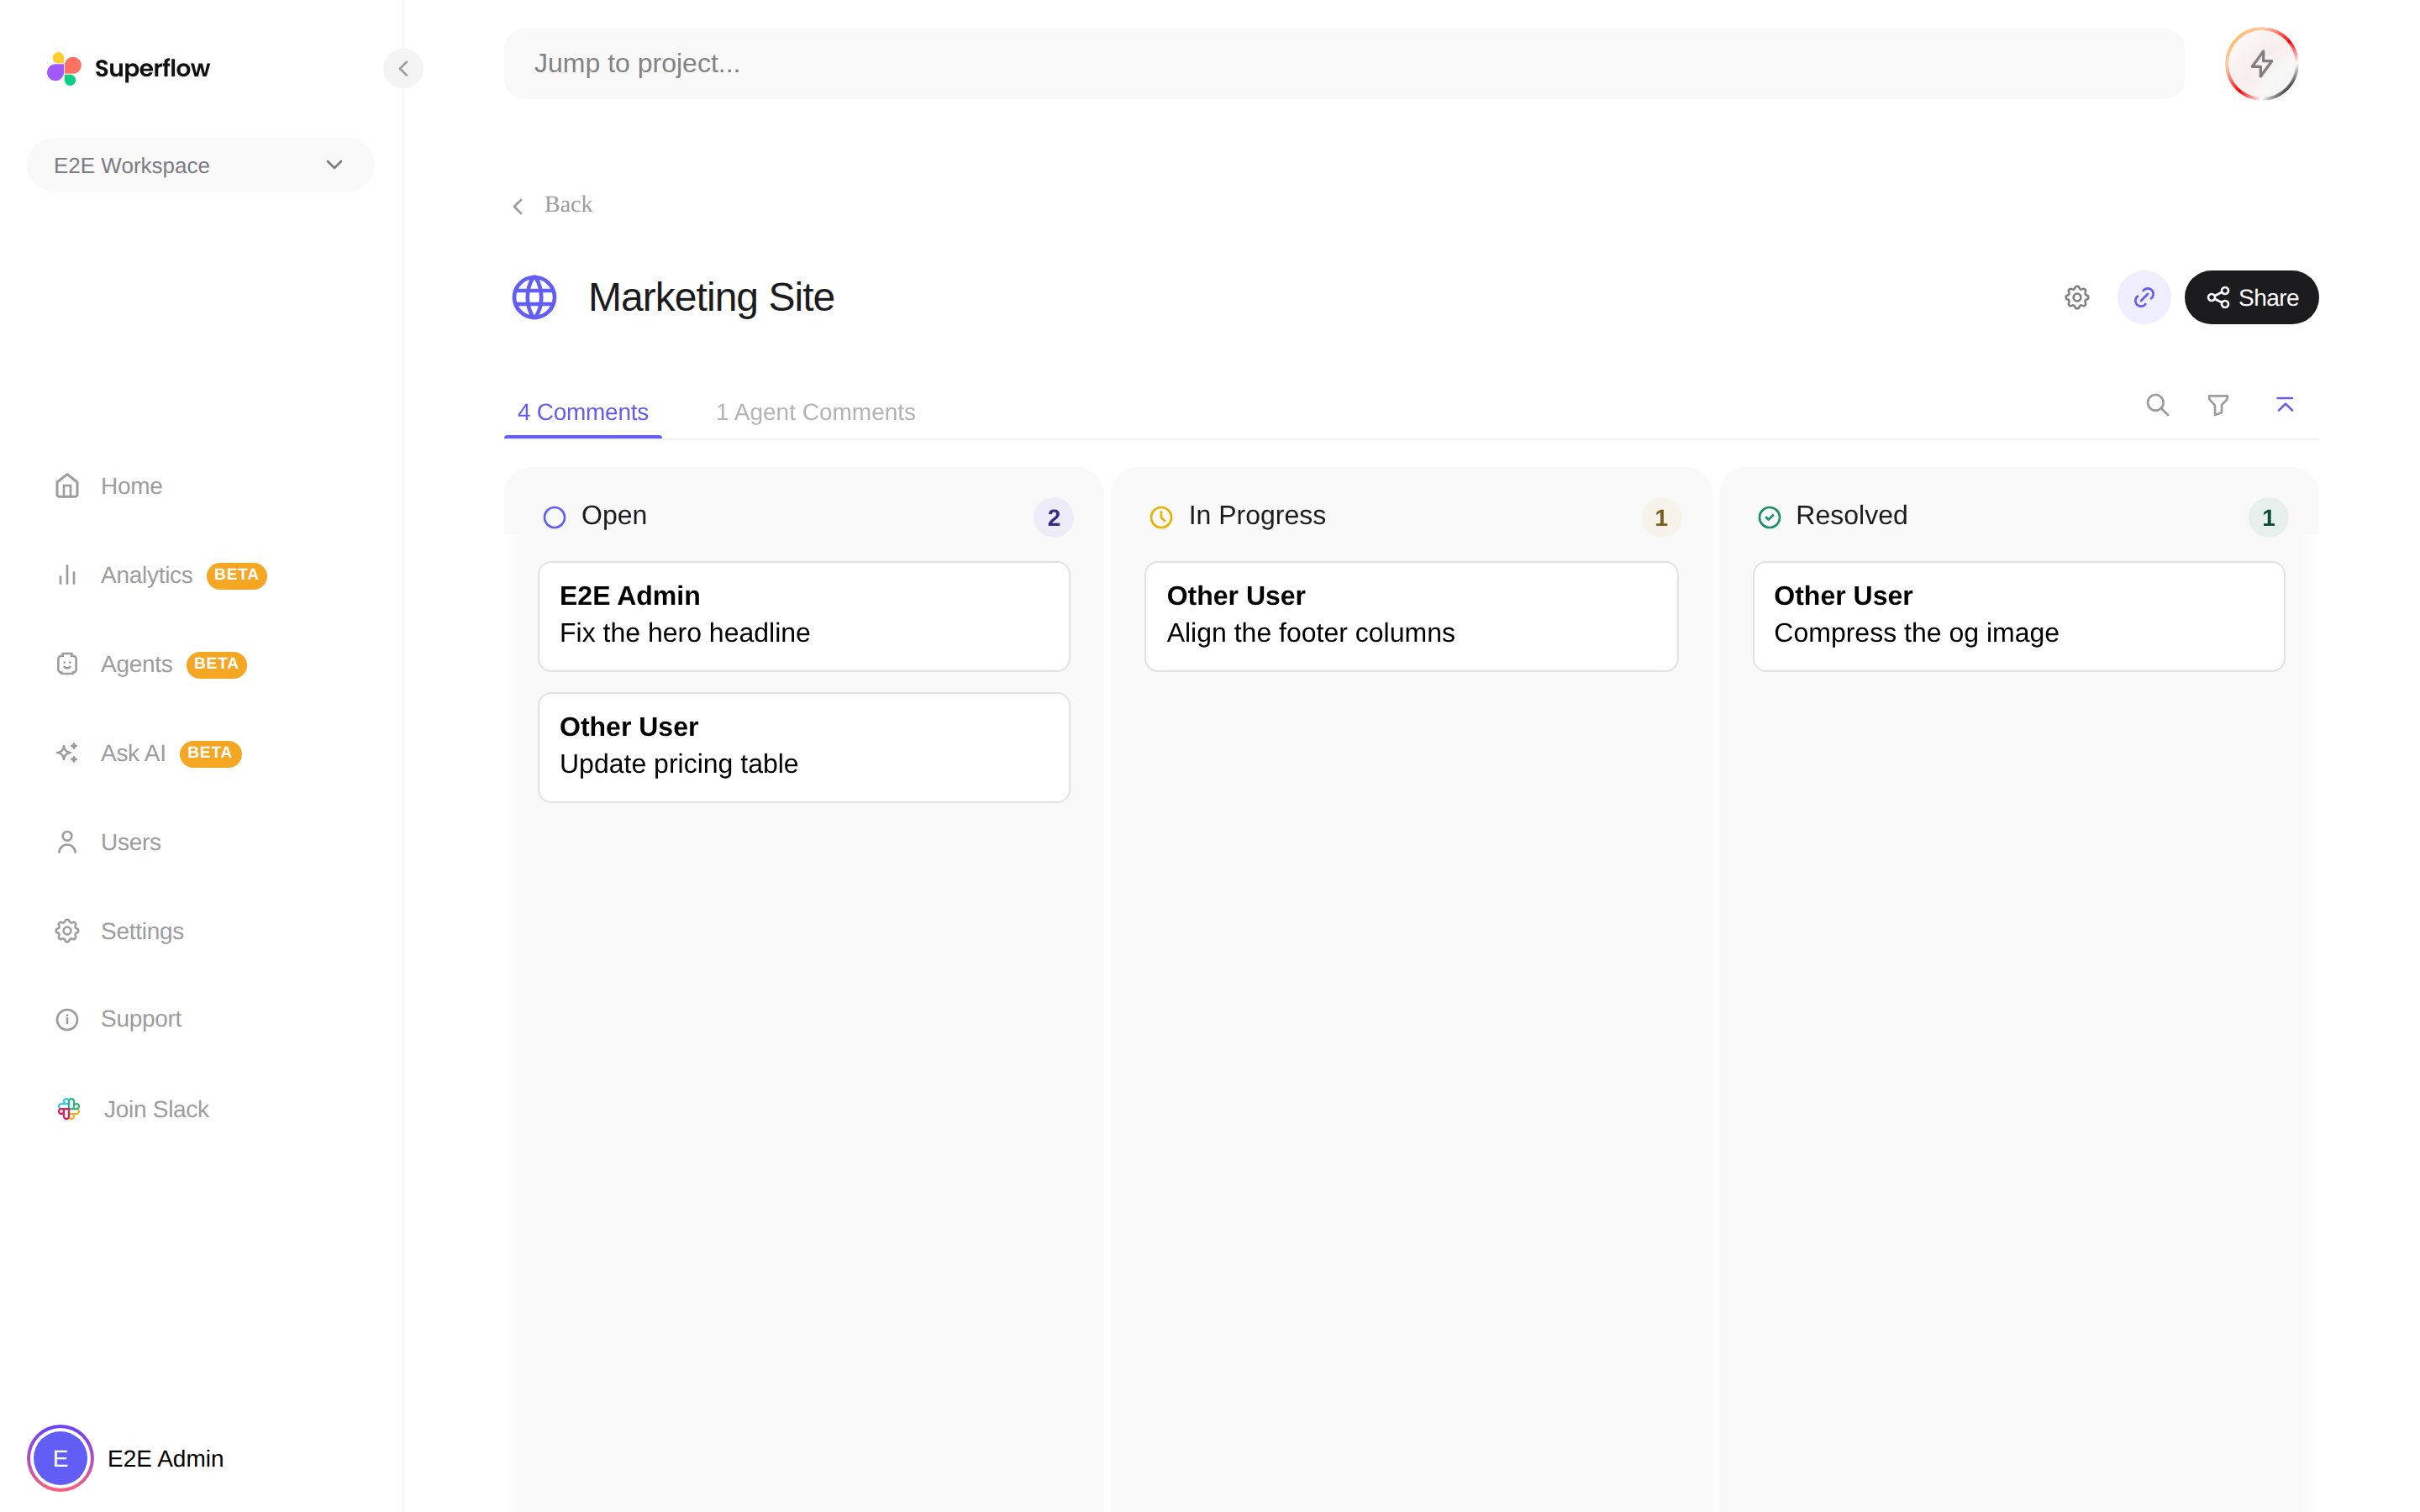Click the Home sidebar icon
The height and width of the screenshot is (1512, 2420).
coord(67,486)
